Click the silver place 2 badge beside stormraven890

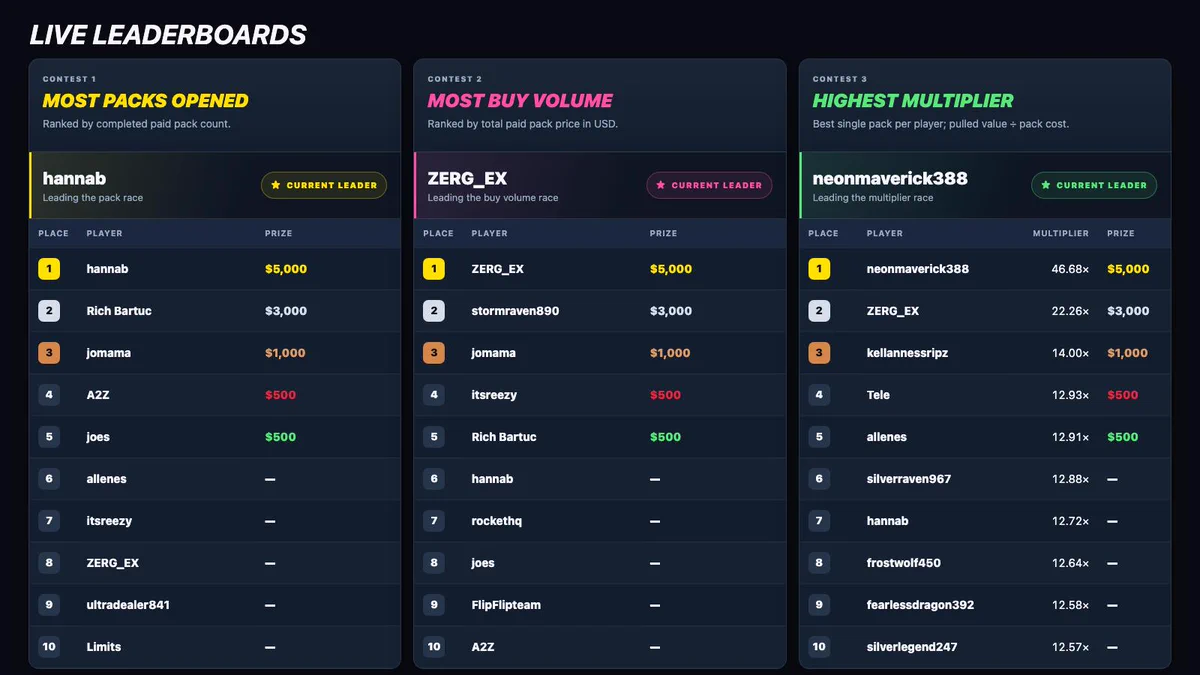tap(434, 311)
